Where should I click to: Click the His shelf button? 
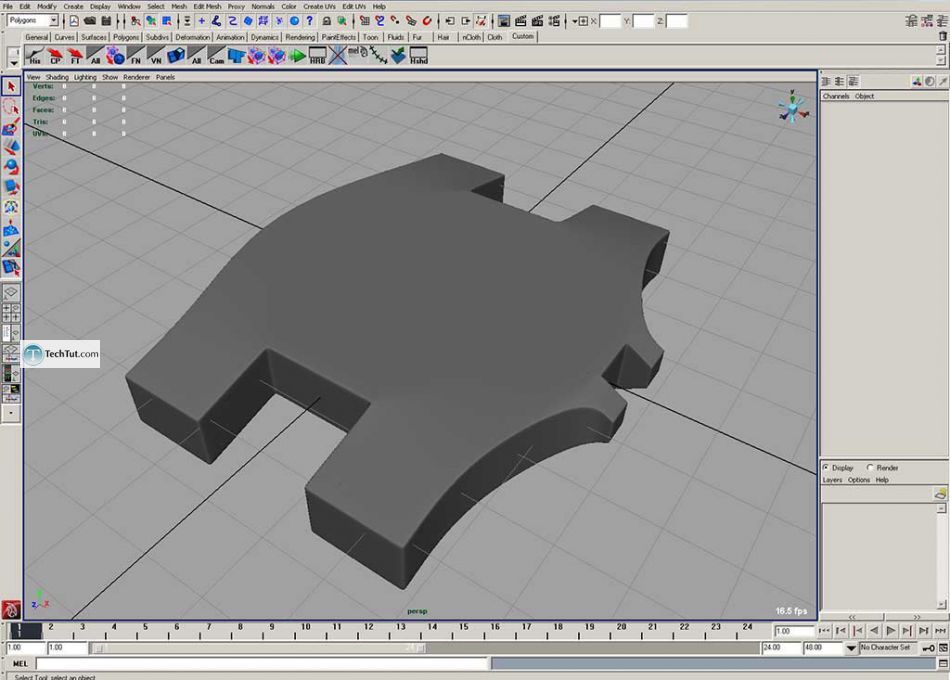pos(35,56)
